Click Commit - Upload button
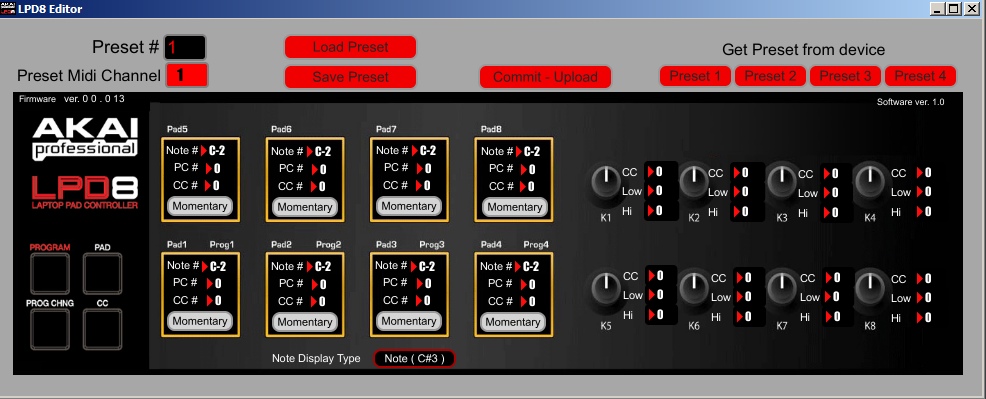986x399 pixels. click(545, 77)
